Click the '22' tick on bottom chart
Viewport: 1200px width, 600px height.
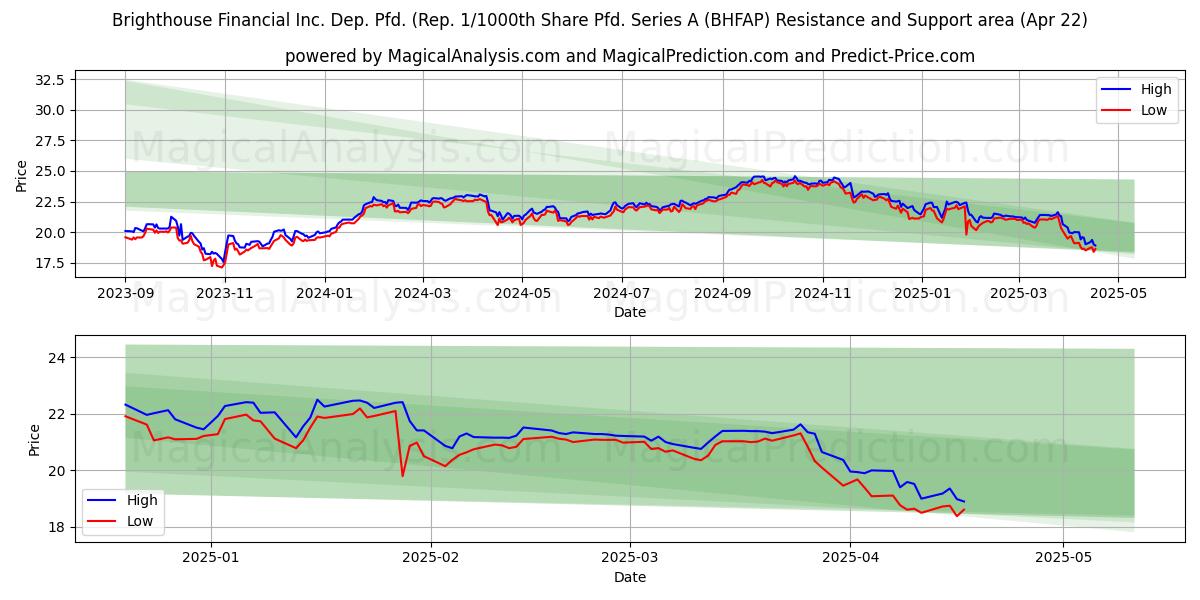coord(57,414)
